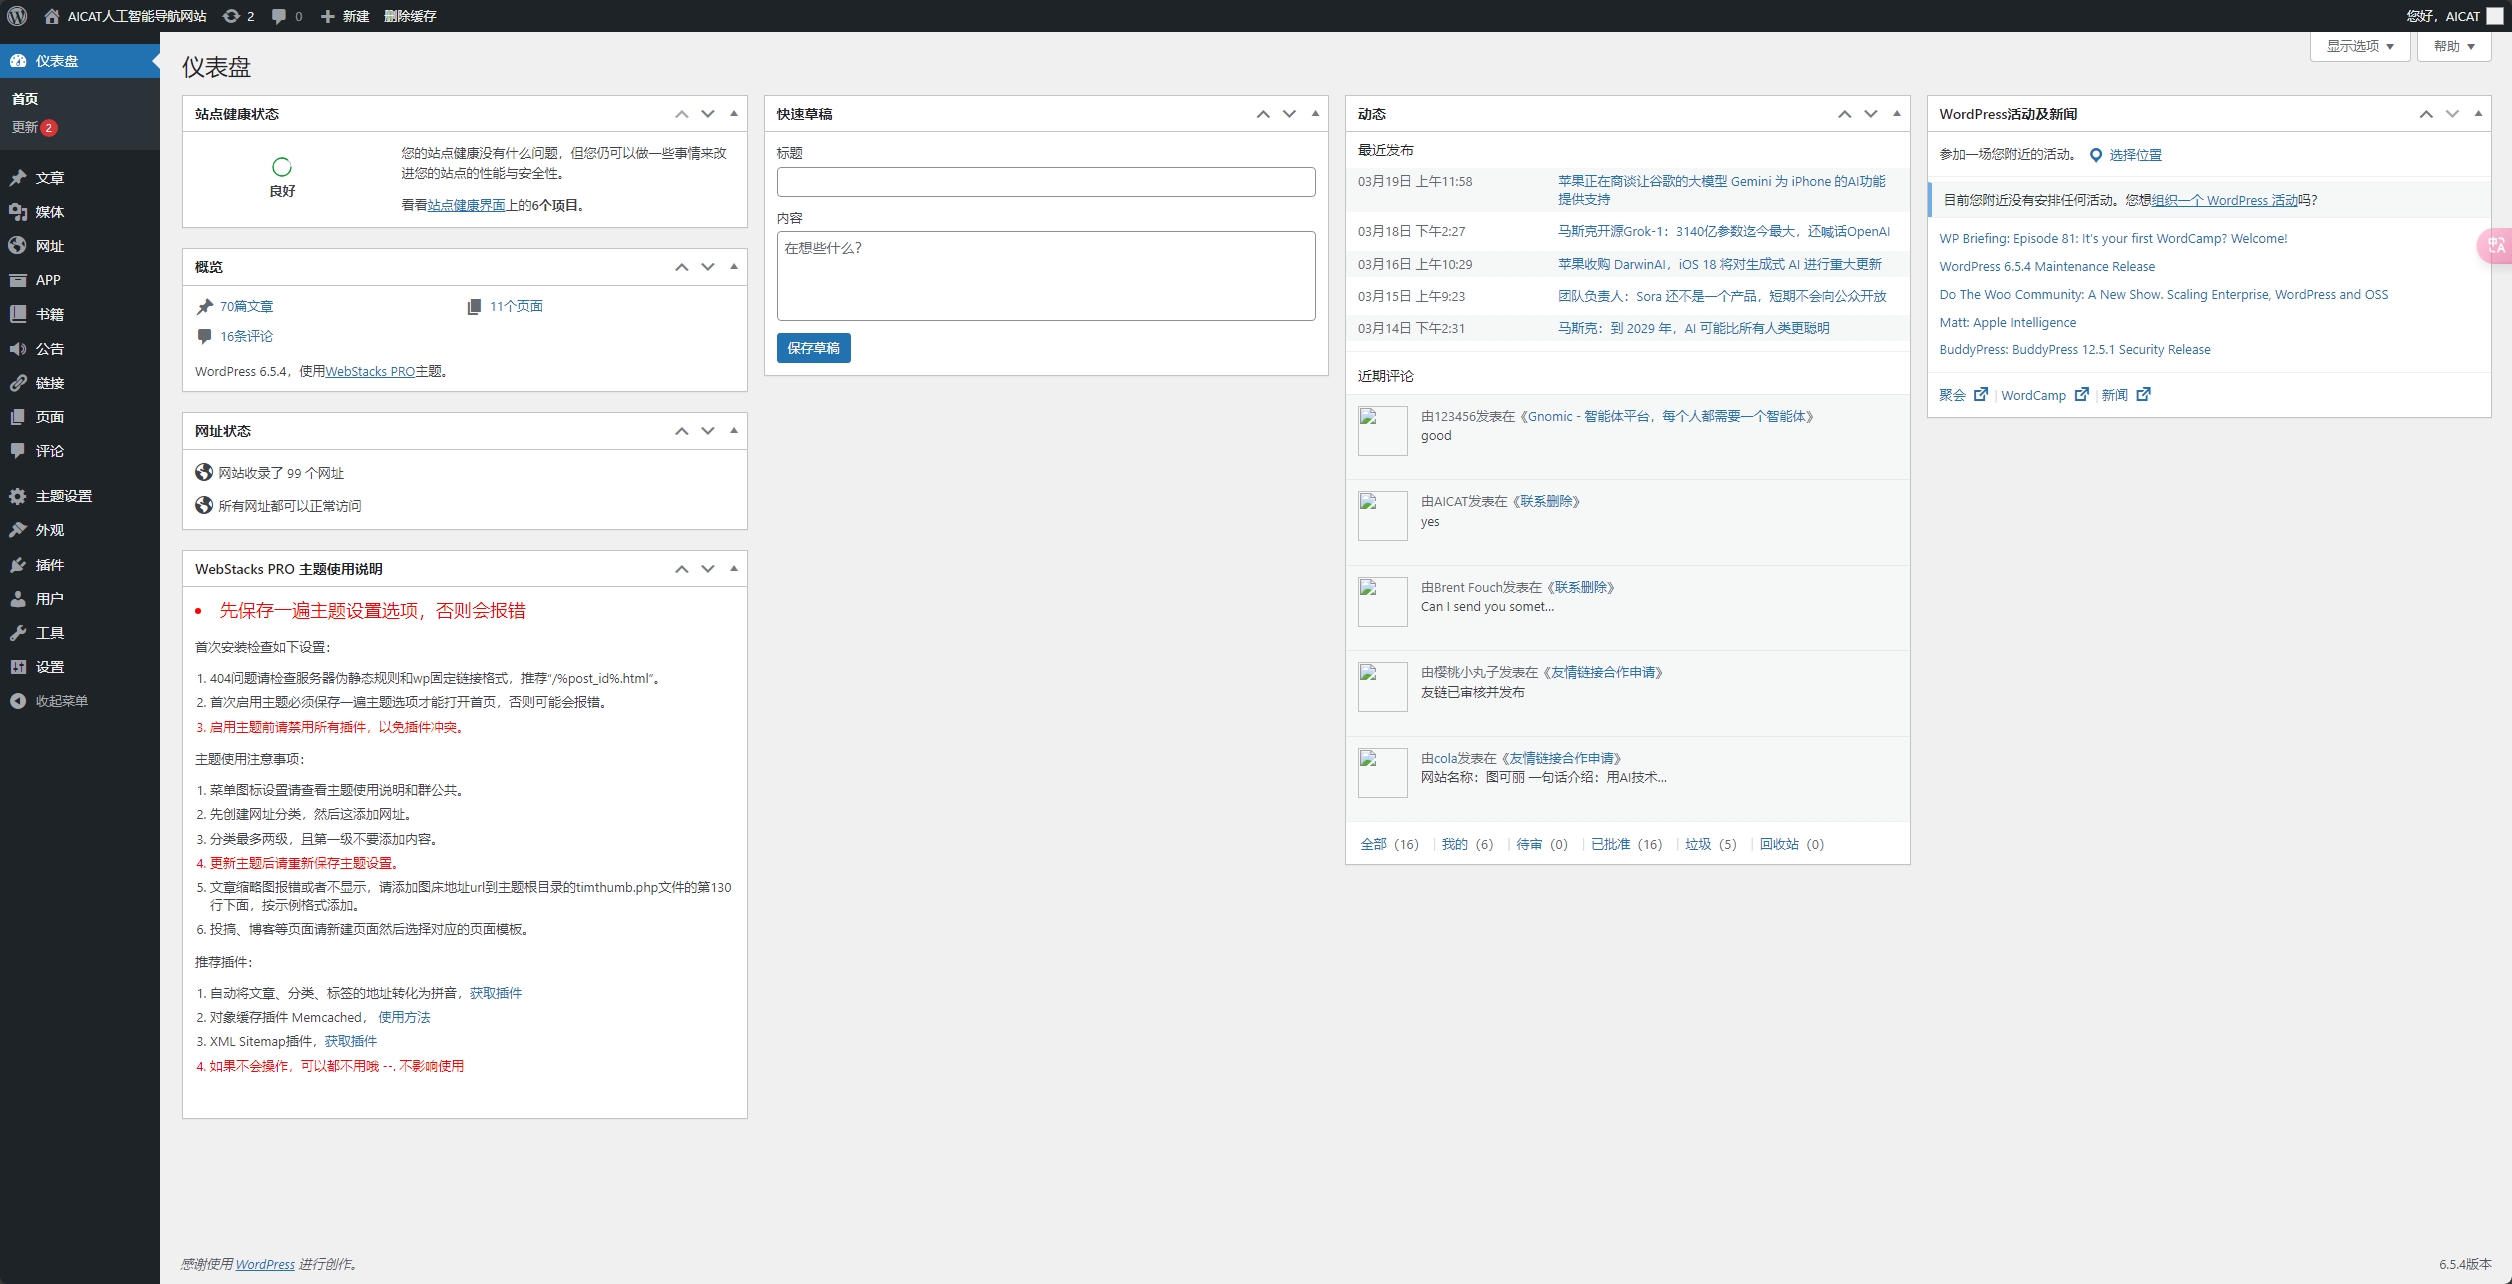Click the 内容 draft textarea
The height and width of the screenshot is (1284, 2512).
click(x=1046, y=276)
